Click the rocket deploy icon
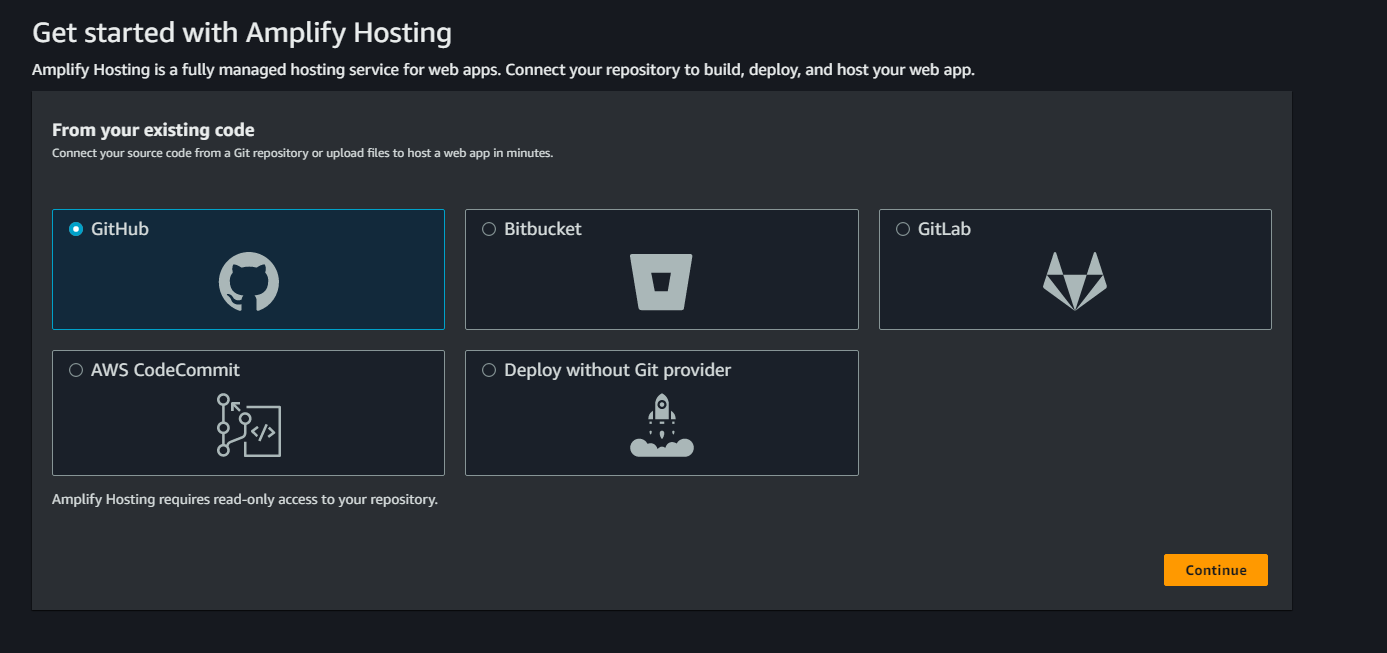The width and height of the screenshot is (1387, 653). (x=661, y=425)
